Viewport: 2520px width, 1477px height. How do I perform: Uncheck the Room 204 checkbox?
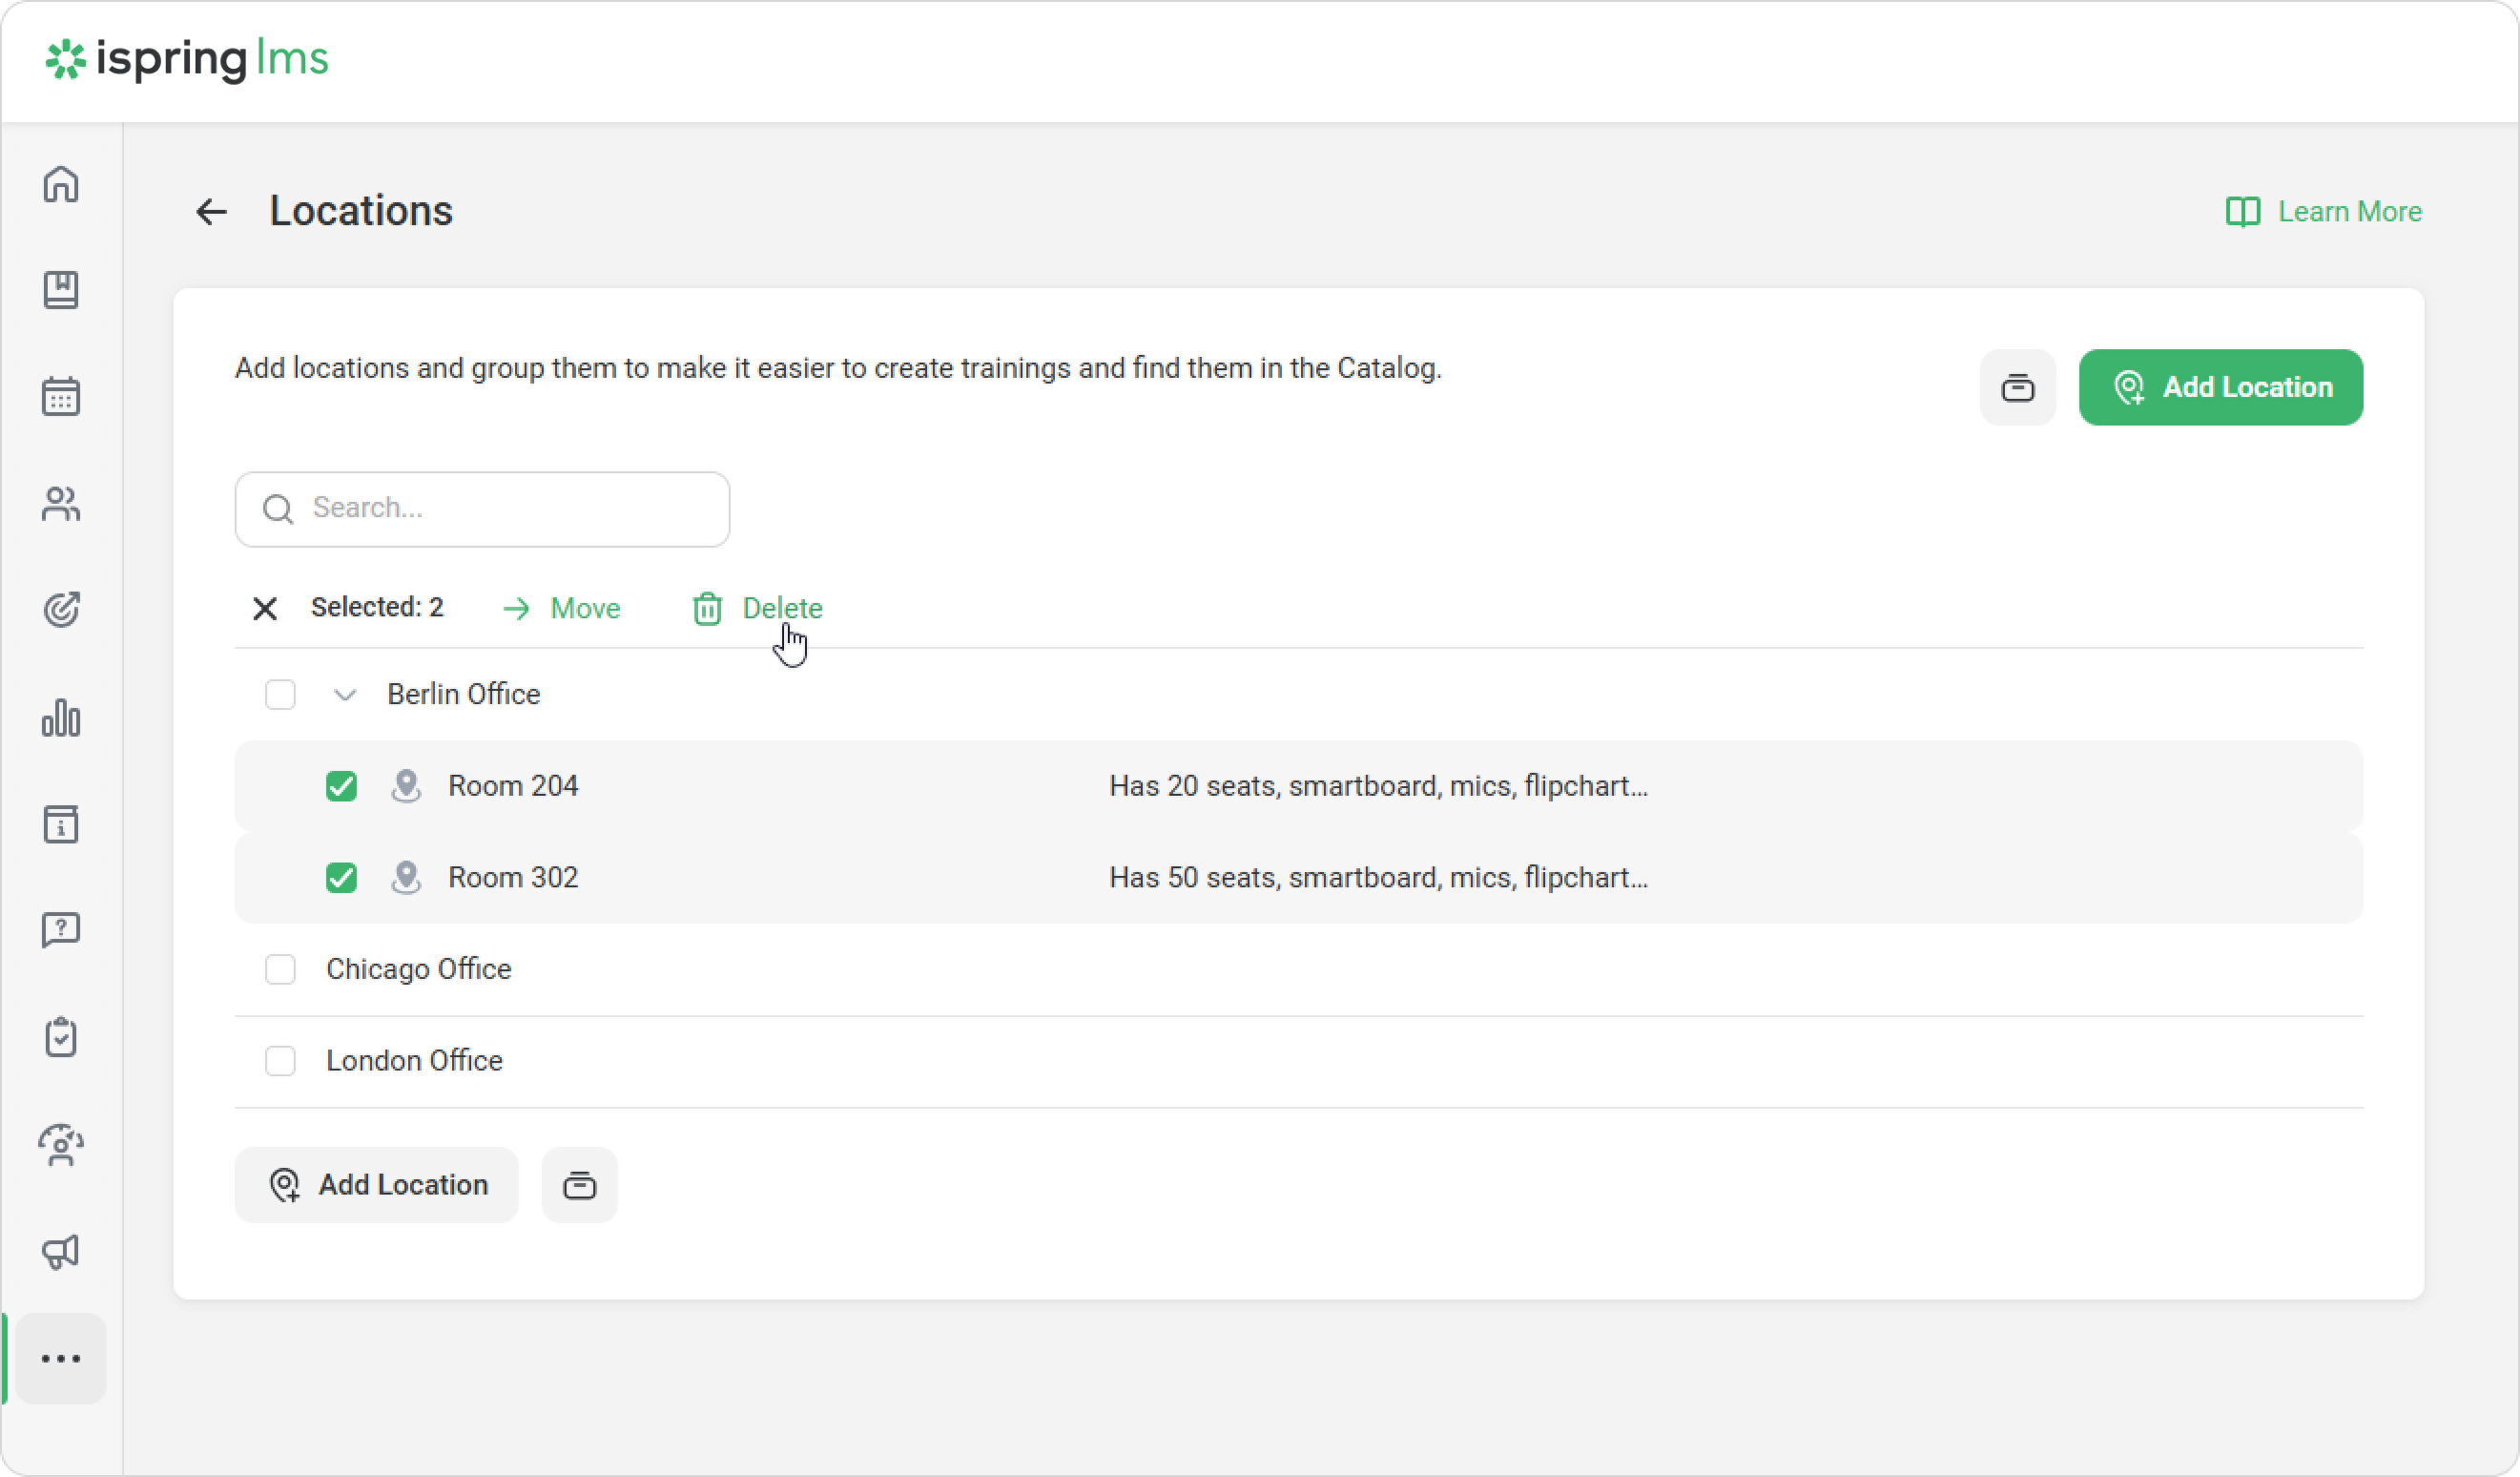[x=341, y=787]
